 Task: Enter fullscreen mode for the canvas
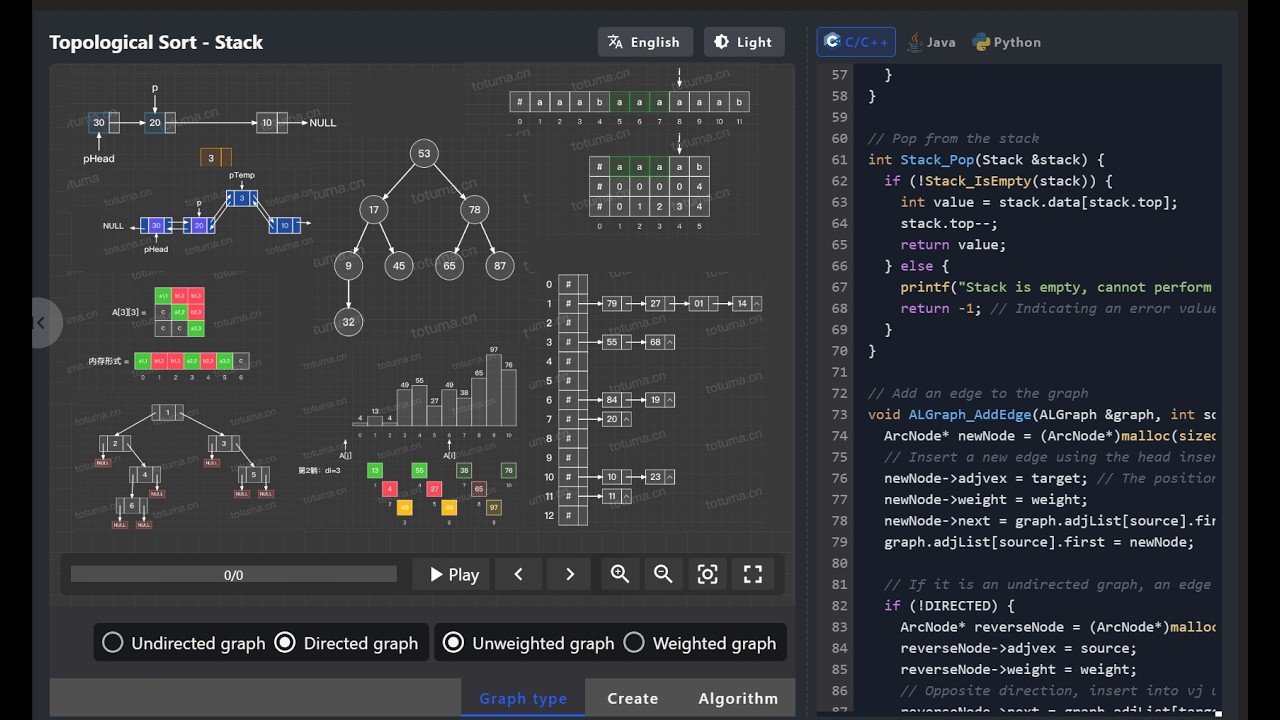click(753, 574)
